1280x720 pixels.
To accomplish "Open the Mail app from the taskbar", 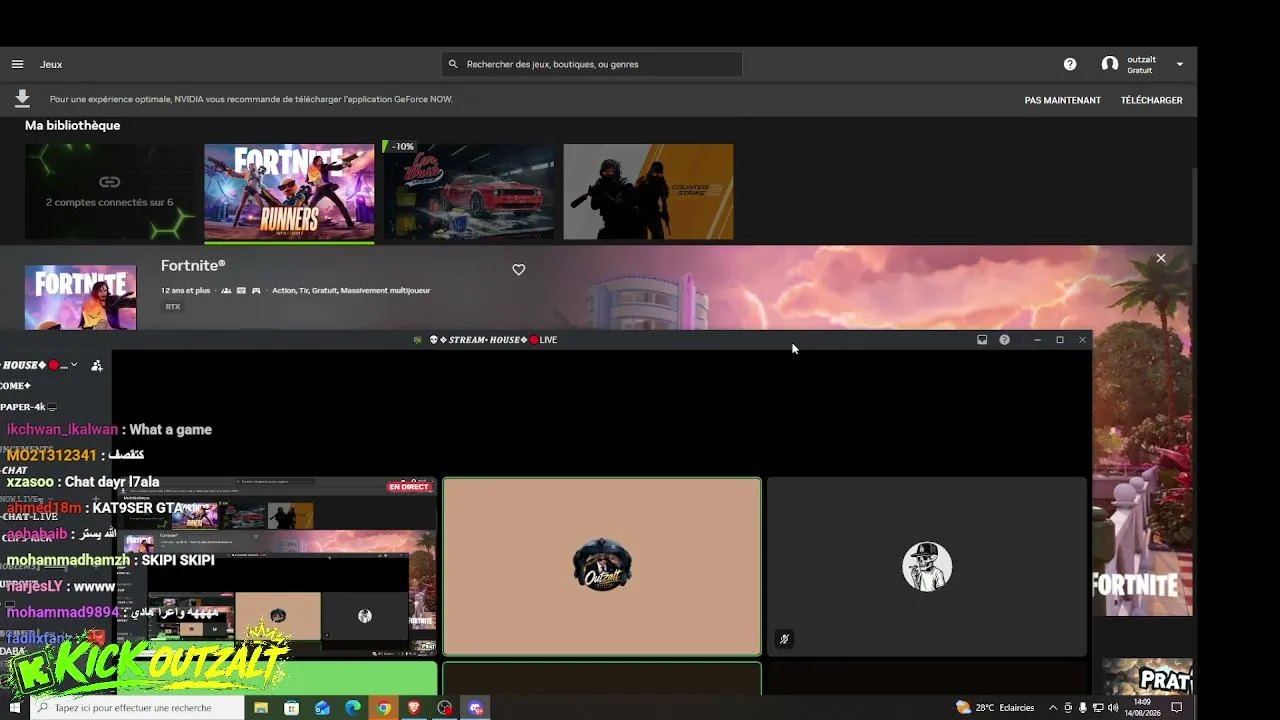I will tap(322, 708).
